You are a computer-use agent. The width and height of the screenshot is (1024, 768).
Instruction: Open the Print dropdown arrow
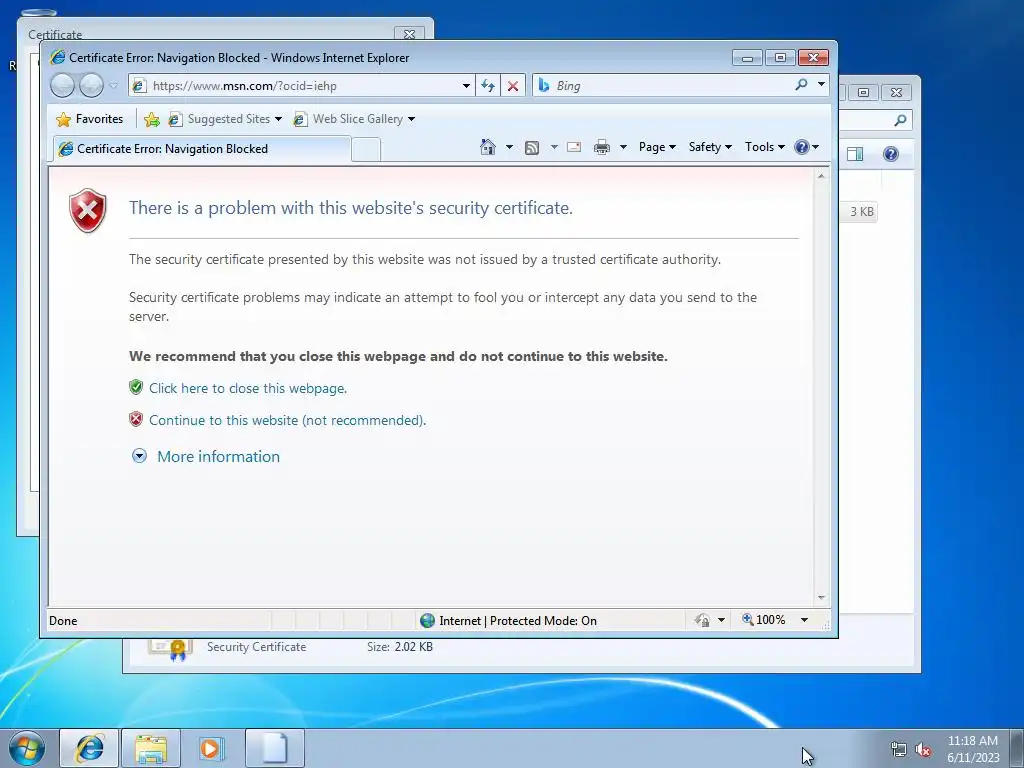pos(623,147)
